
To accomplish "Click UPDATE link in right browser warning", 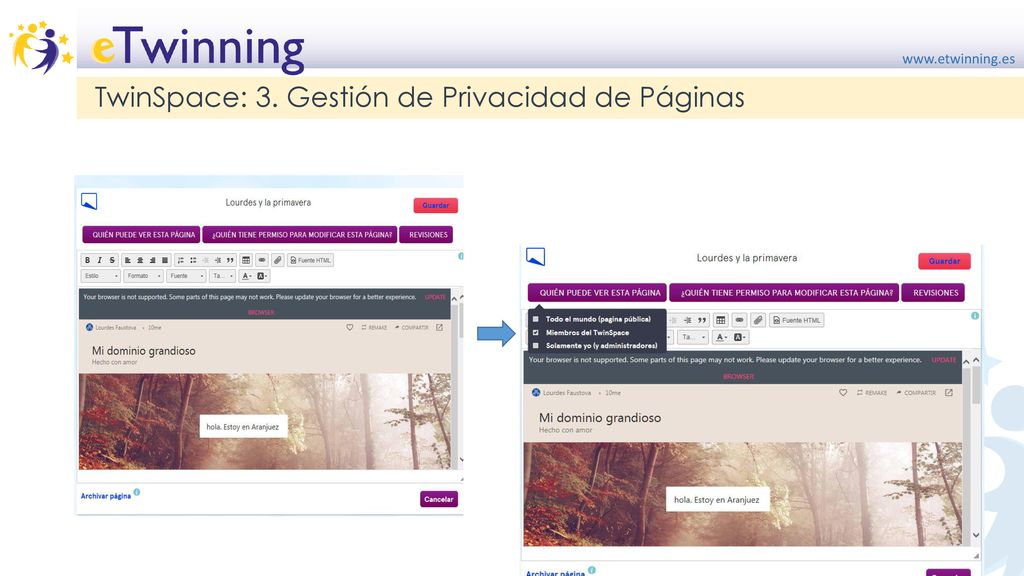I will 944,360.
